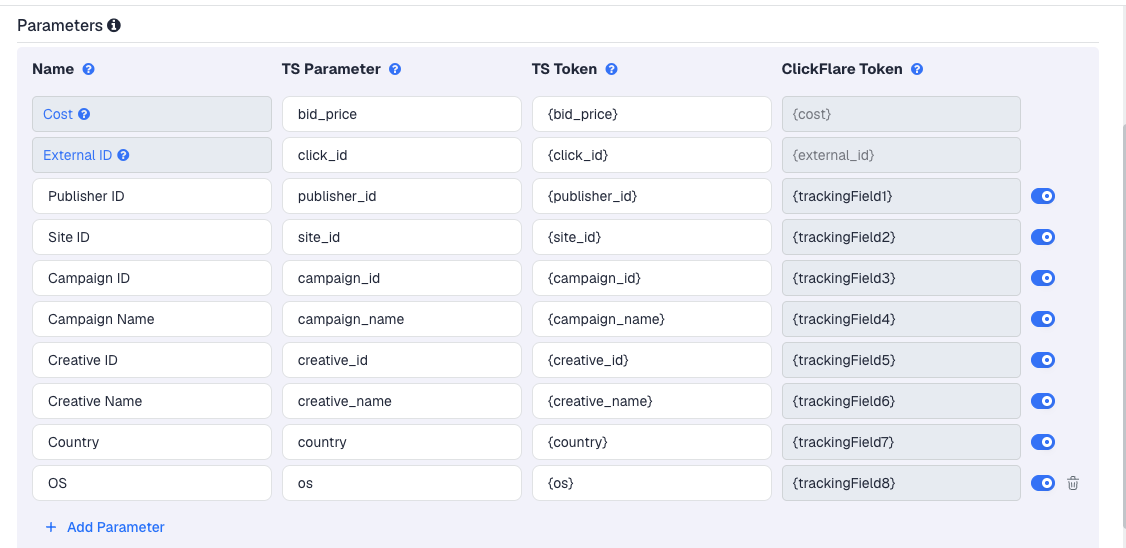Open help icon next to Name column
1126x548 pixels.
(88, 70)
